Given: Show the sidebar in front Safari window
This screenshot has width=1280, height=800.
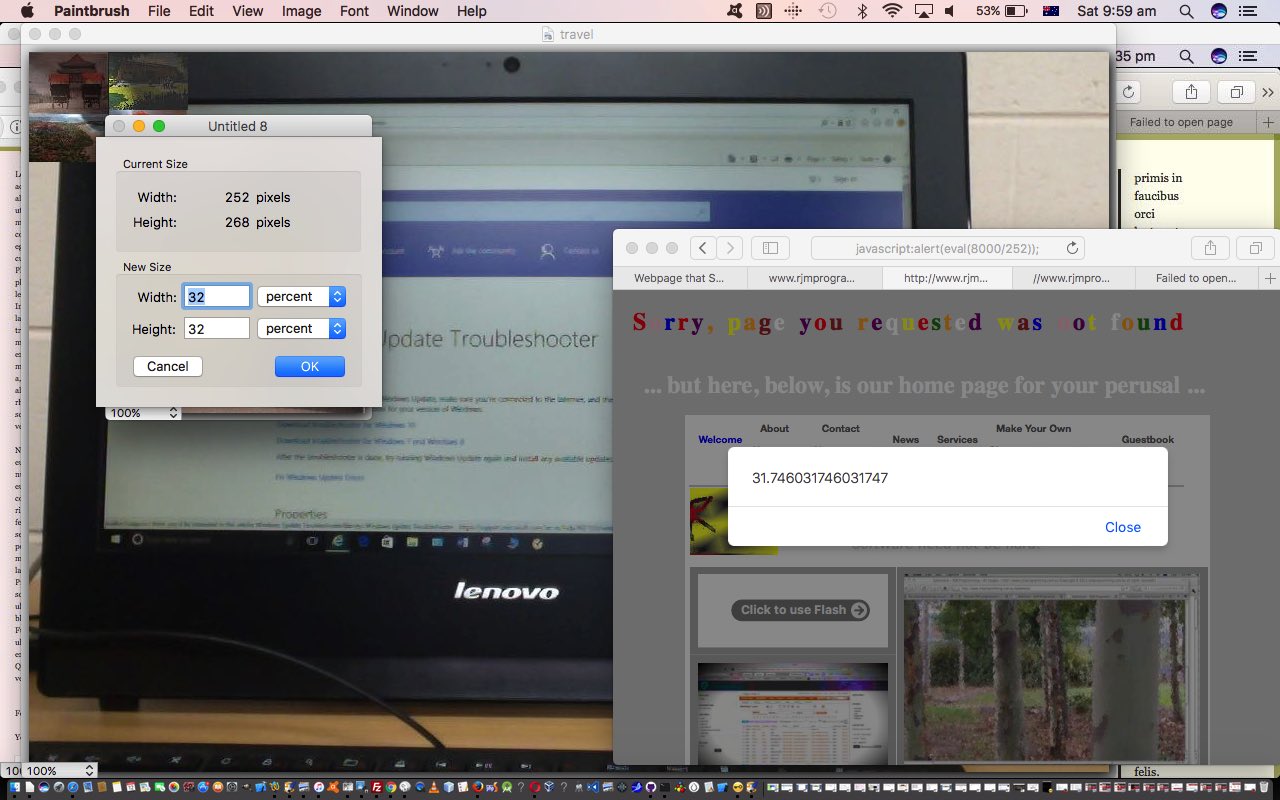Looking at the screenshot, I should pos(770,248).
